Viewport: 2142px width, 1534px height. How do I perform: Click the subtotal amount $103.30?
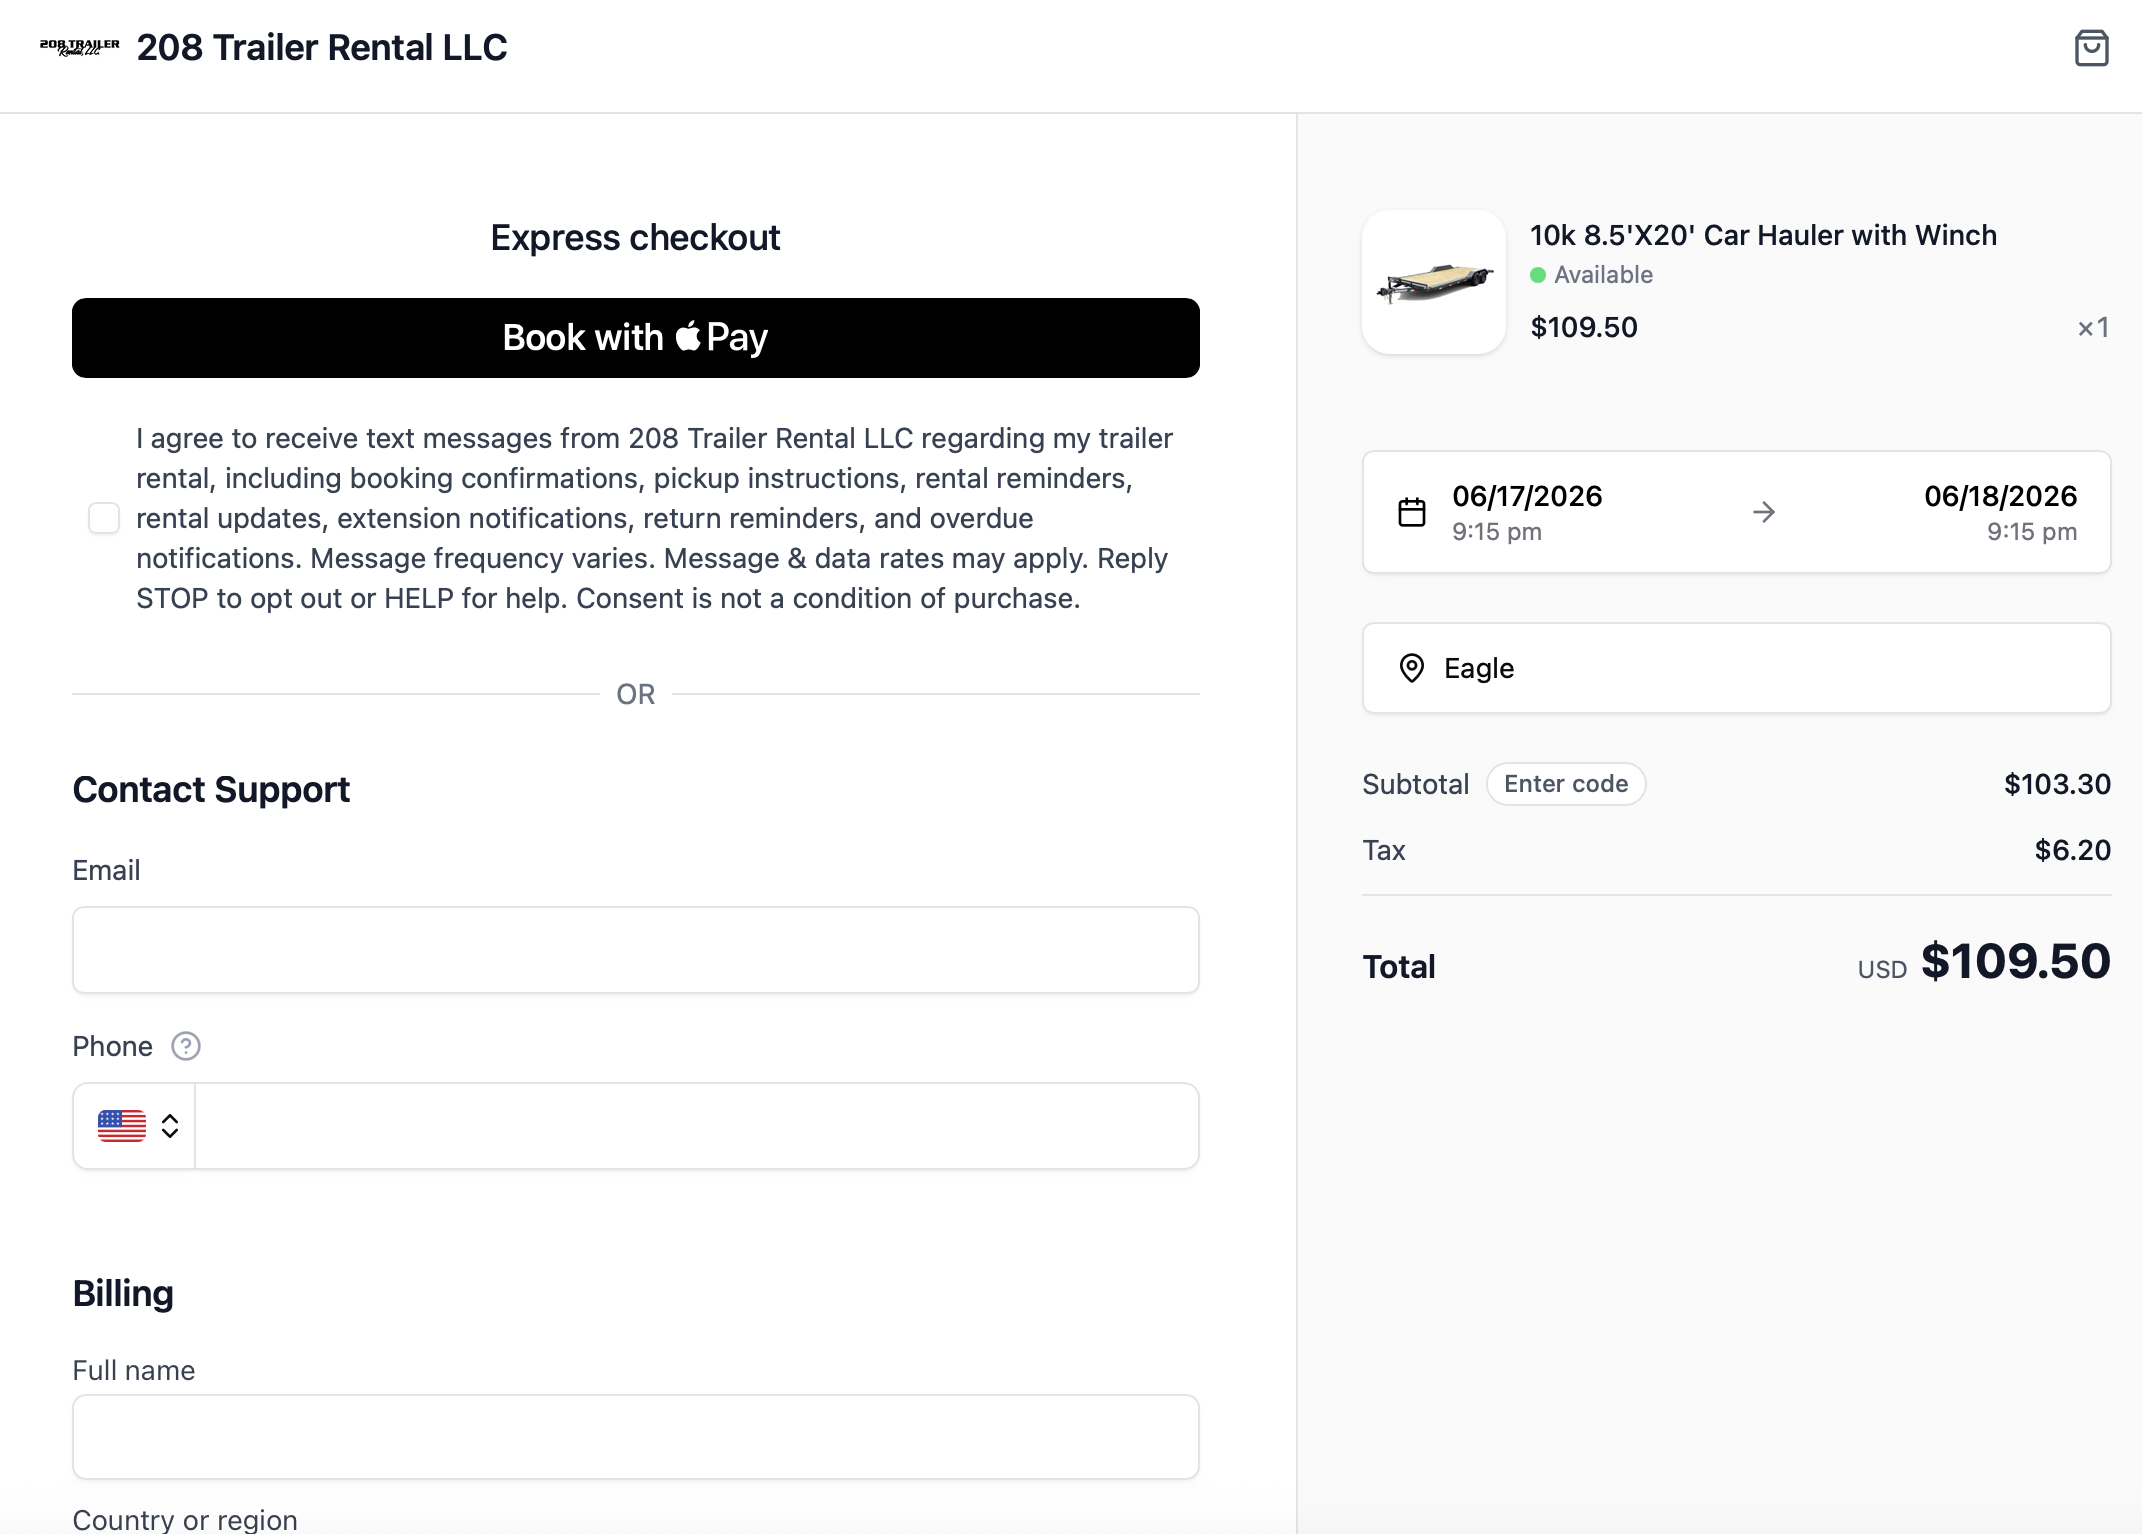coord(2057,784)
